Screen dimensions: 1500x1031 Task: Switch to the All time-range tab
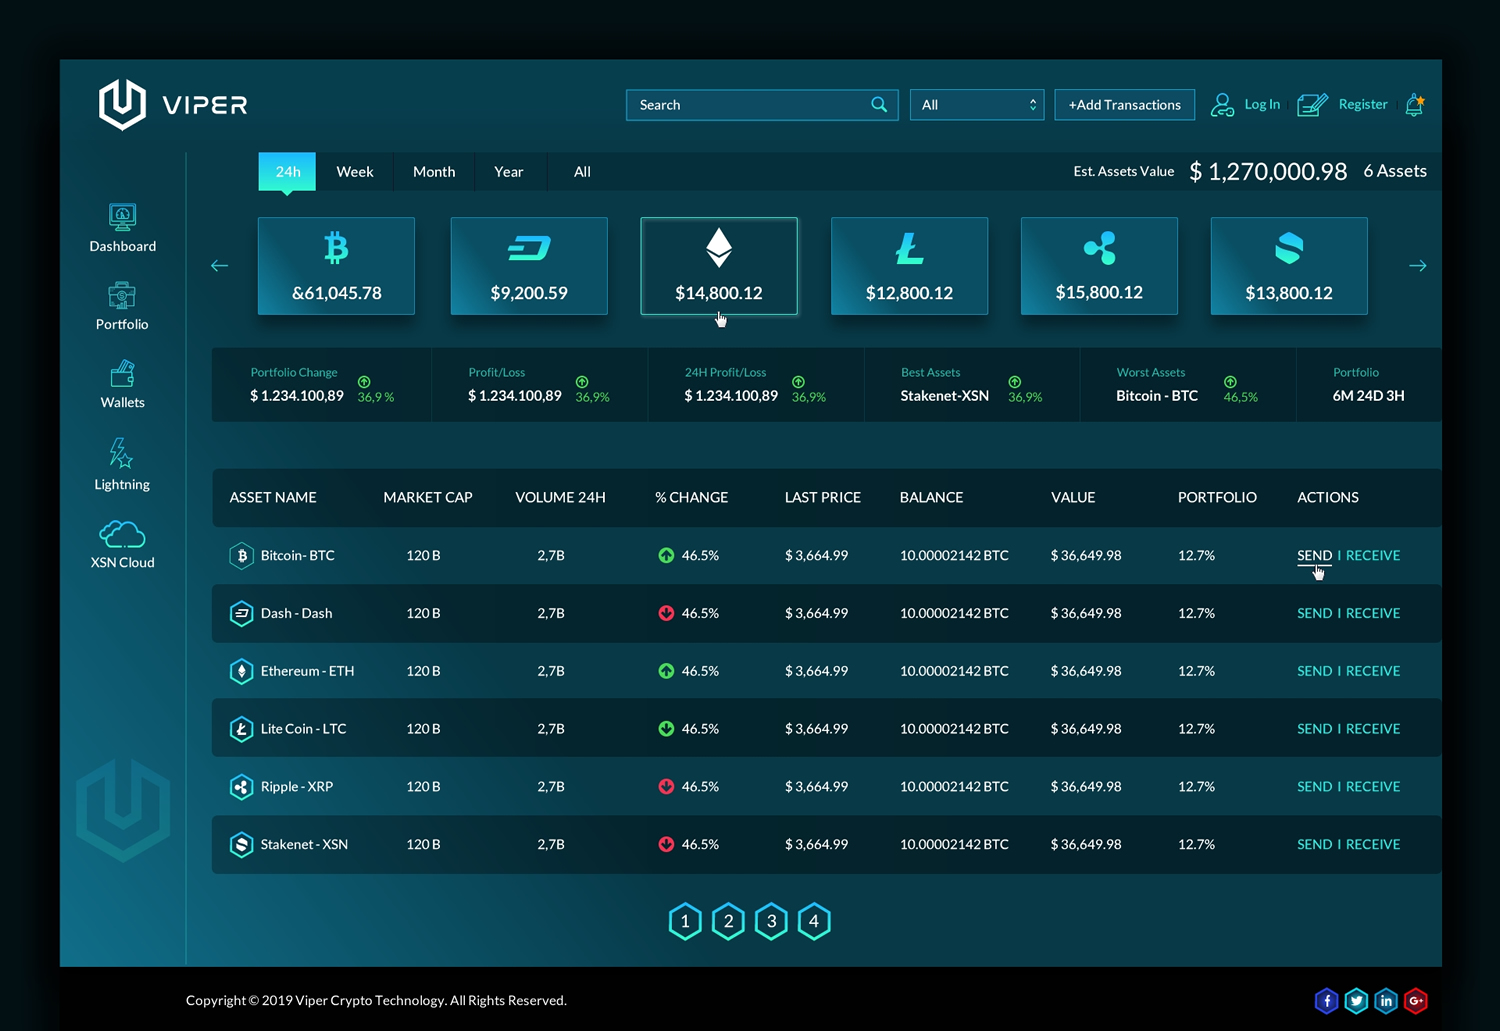582,172
